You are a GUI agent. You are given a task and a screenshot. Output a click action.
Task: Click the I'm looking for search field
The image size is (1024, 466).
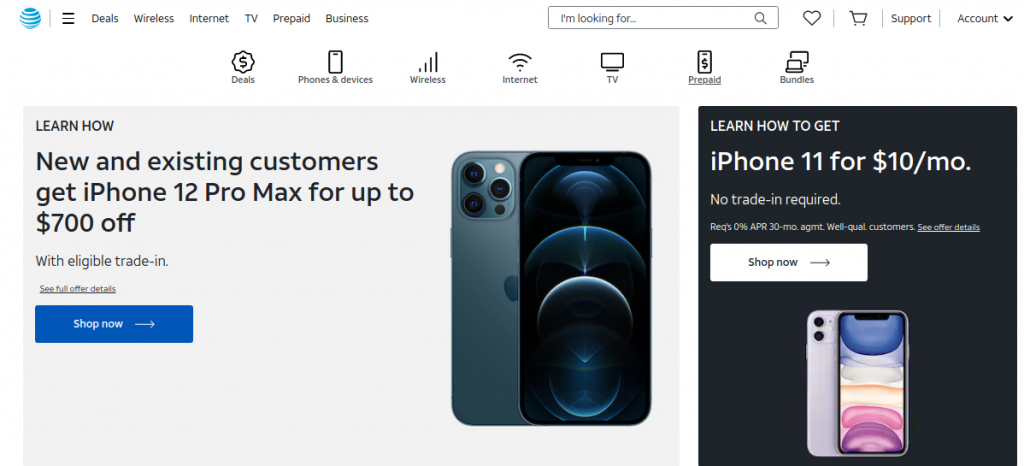click(x=663, y=18)
